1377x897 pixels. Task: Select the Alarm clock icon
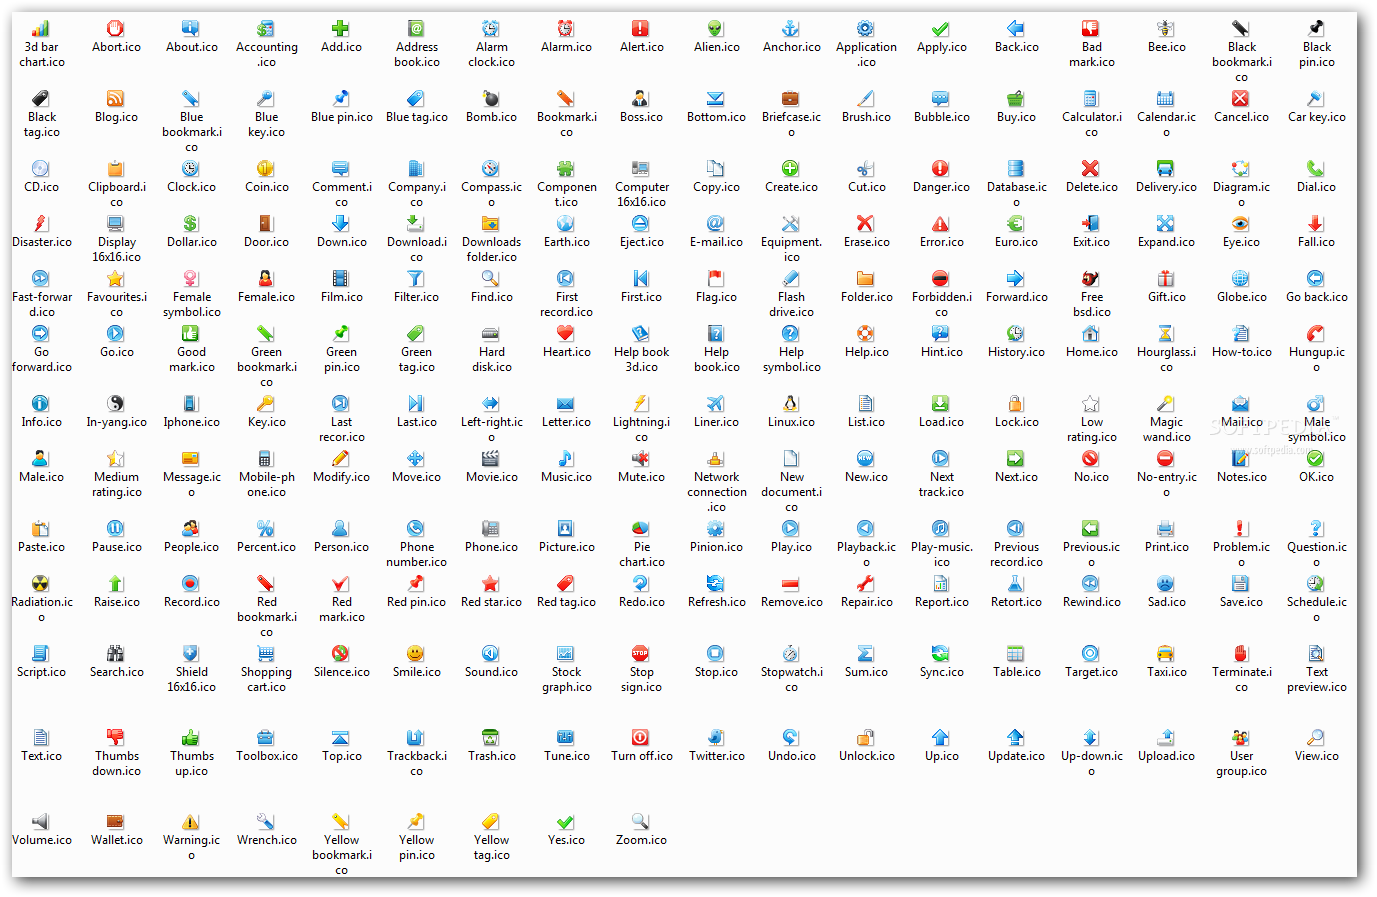(x=490, y=30)
